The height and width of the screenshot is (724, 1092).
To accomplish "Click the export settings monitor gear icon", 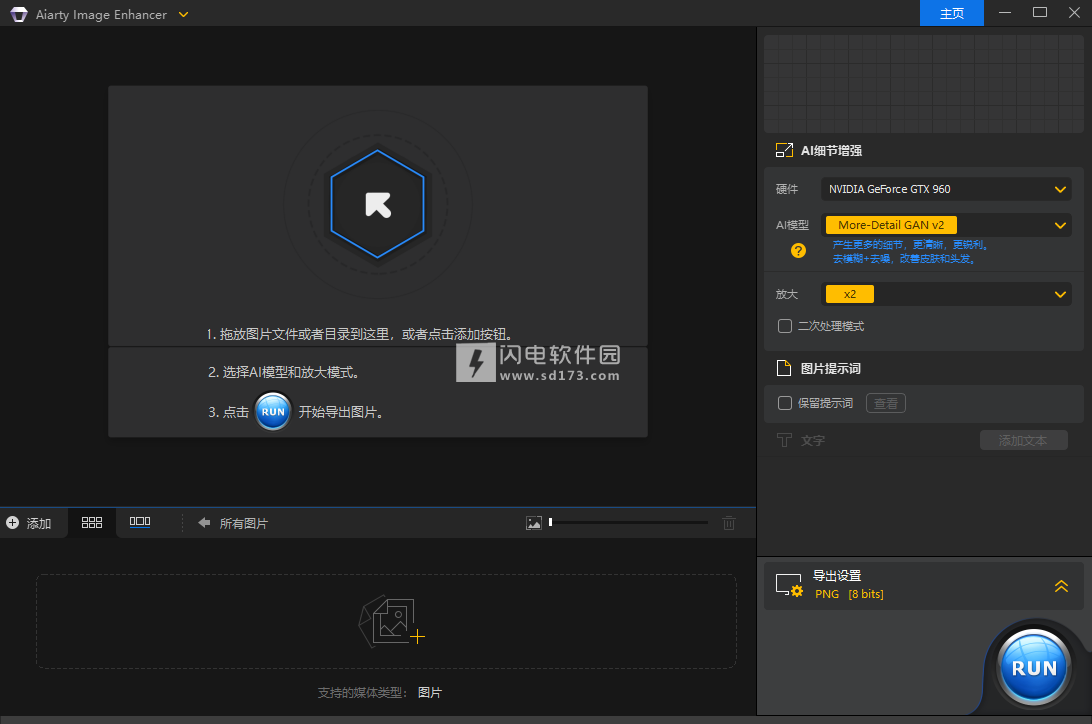I will click(x=790, y=585).
